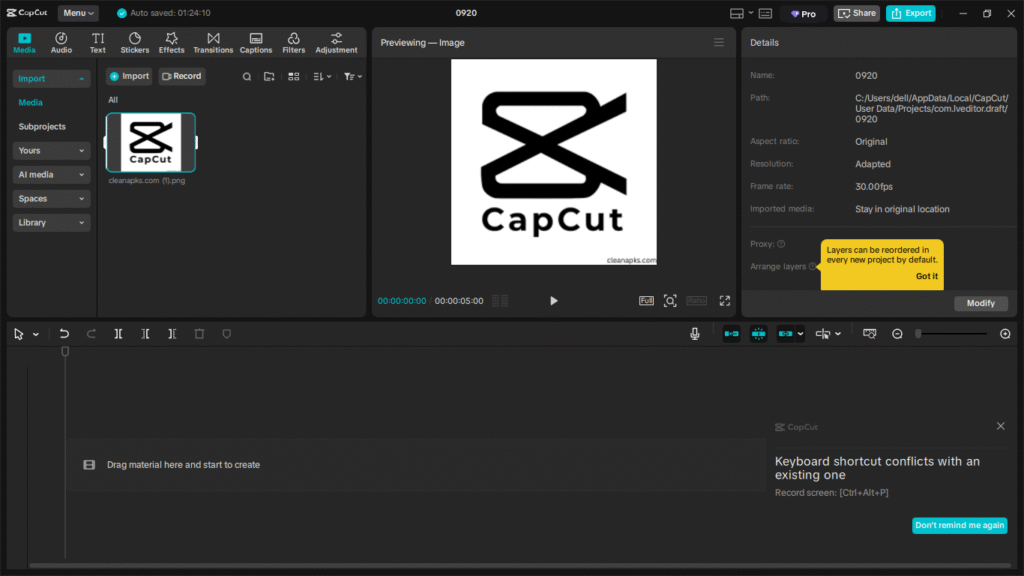
Task: Select the Media tab icon
Action: [x=24, y=42]
